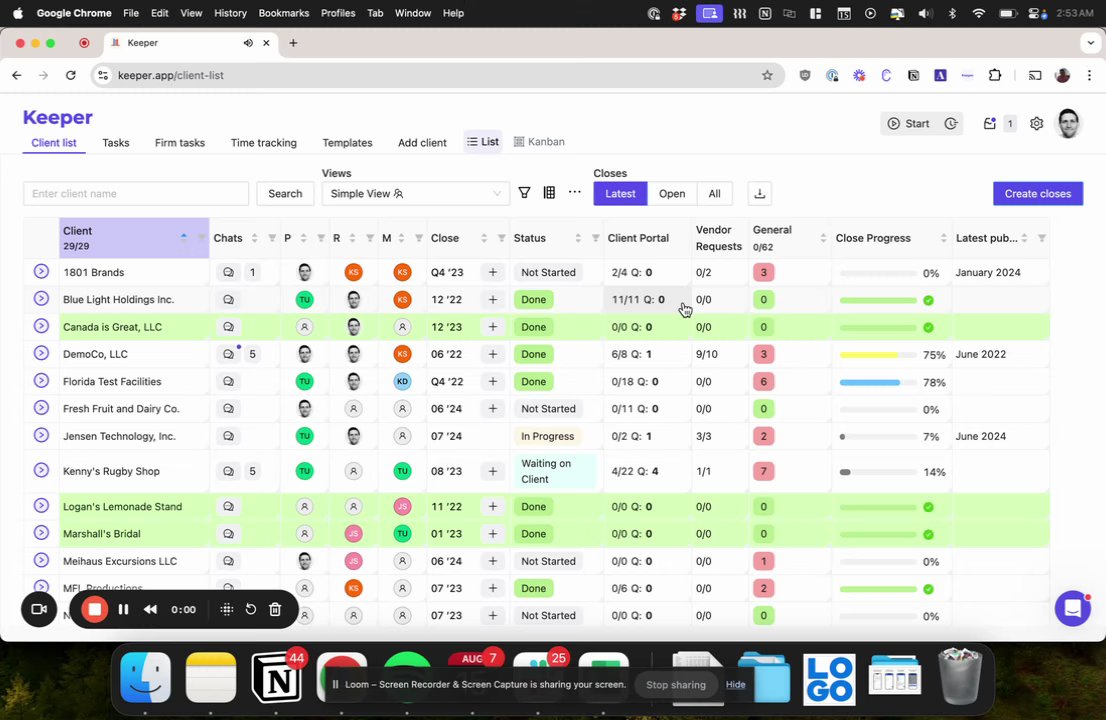Focus the Enter client name field
This screenshot has height=720, width=1106.
pyautogui.click(x=136, y=193)
